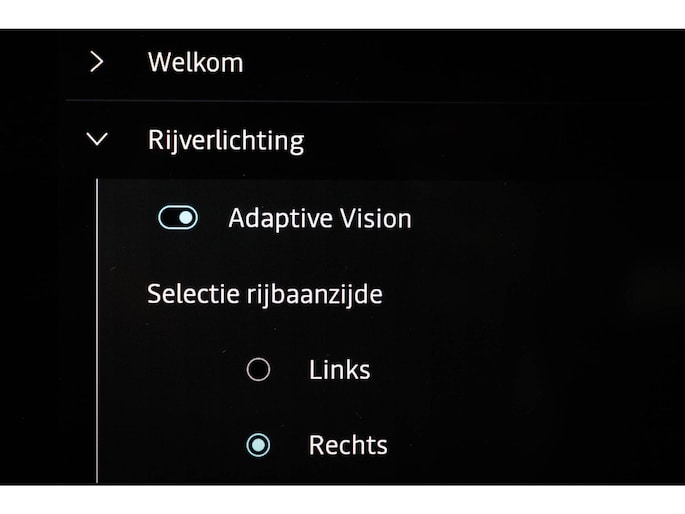Toggle the Adaptive Vision switch

pos(178,218)
